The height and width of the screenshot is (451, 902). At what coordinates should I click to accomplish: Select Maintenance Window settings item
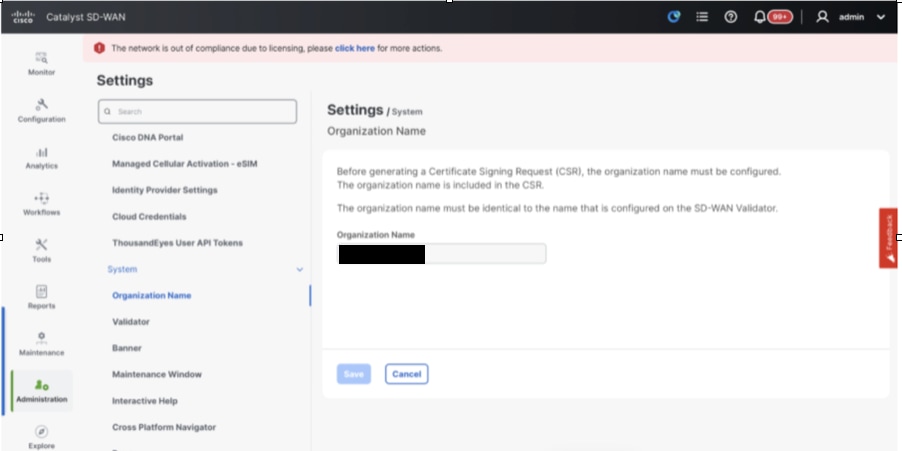coord(157,374)
